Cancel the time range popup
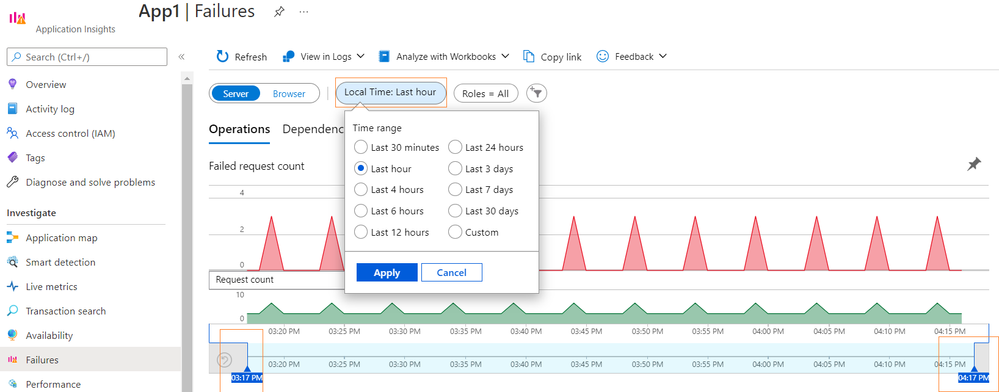 [x=452, y=273]
